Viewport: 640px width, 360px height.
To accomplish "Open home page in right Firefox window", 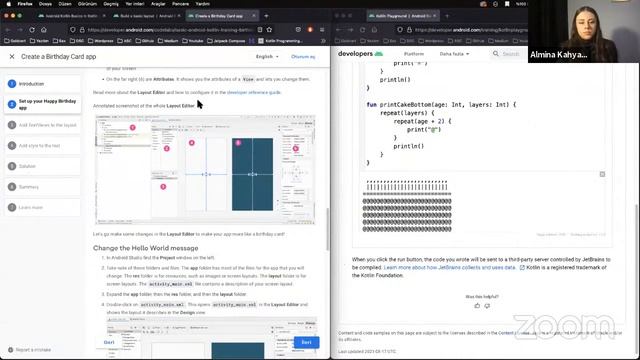I will (x=374, y=30).
